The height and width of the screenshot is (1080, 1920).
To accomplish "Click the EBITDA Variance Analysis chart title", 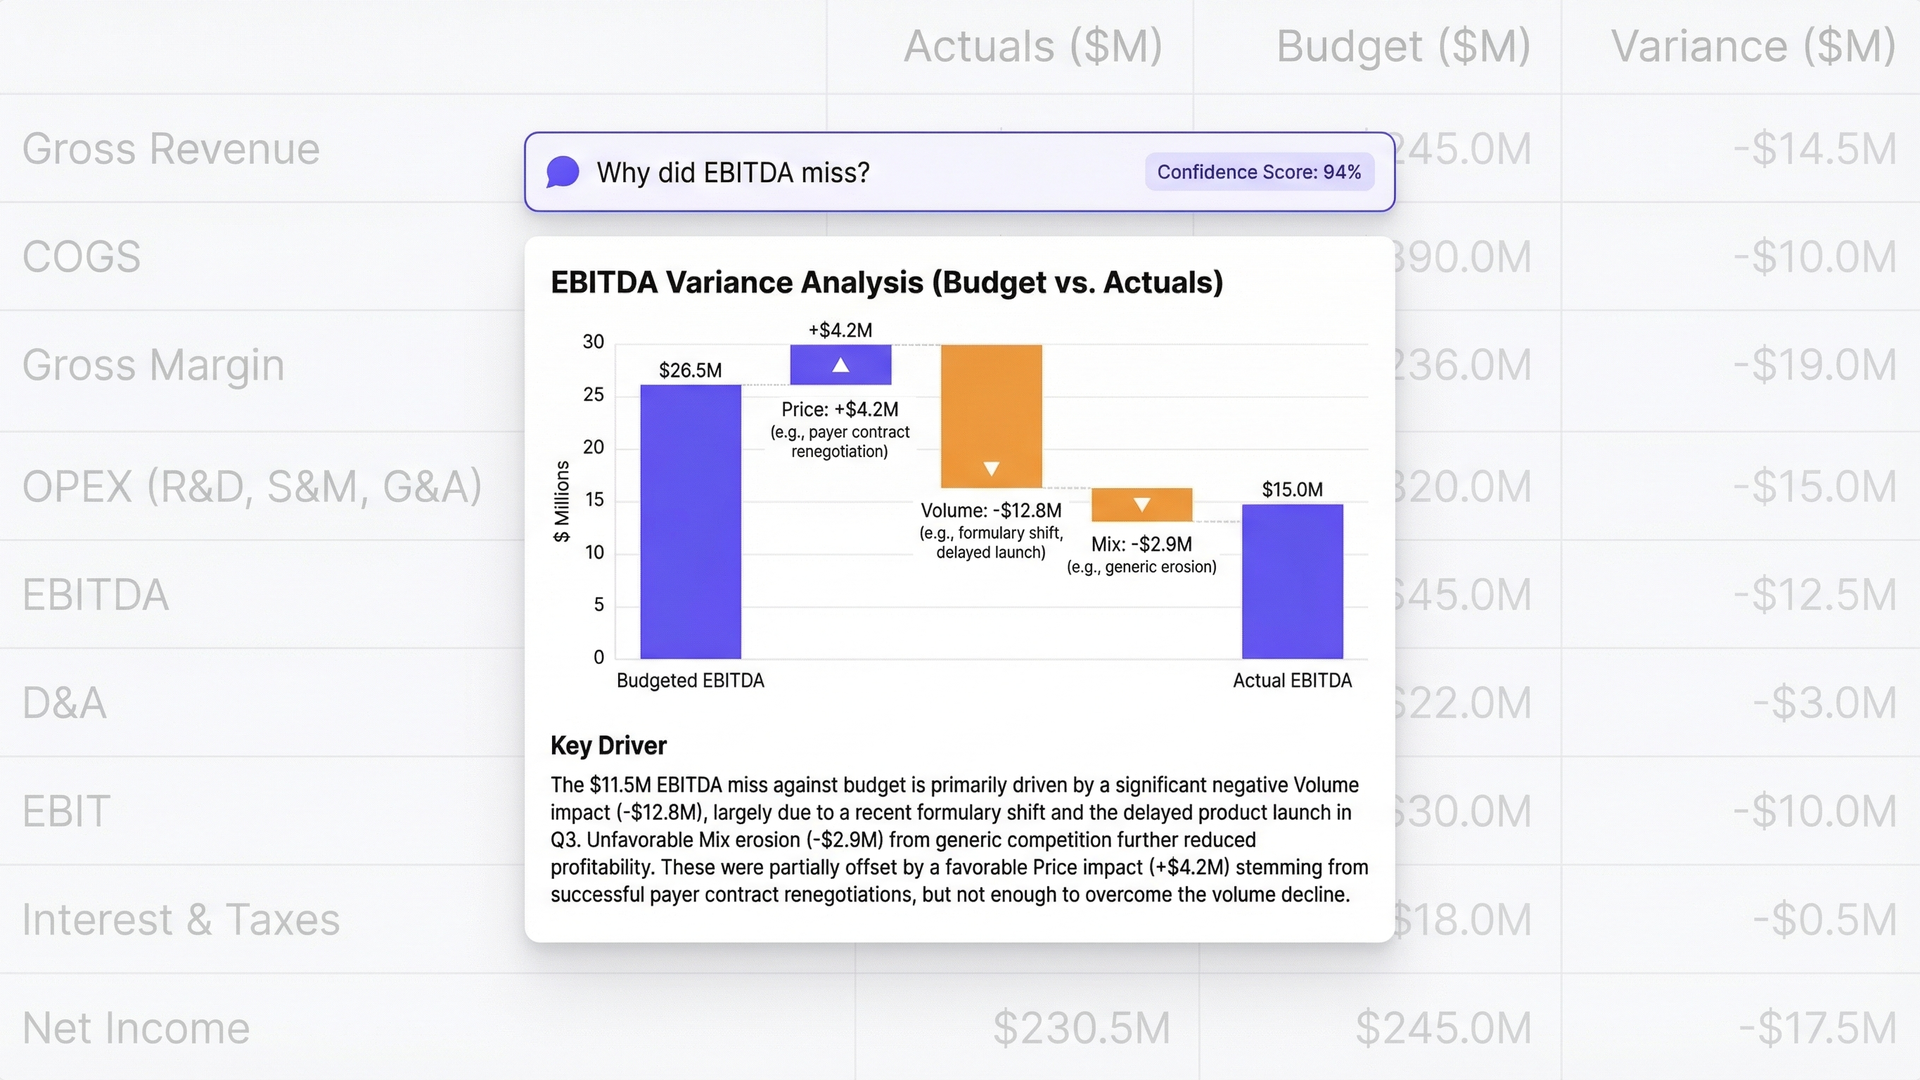I will tap(886, 283).
